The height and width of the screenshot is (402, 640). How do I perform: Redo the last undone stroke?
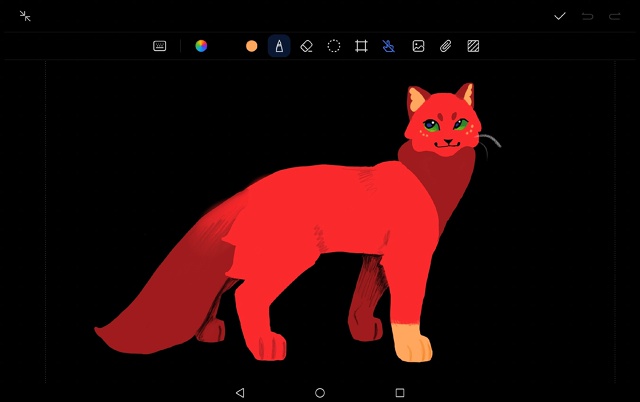click(x=615, y=16)
